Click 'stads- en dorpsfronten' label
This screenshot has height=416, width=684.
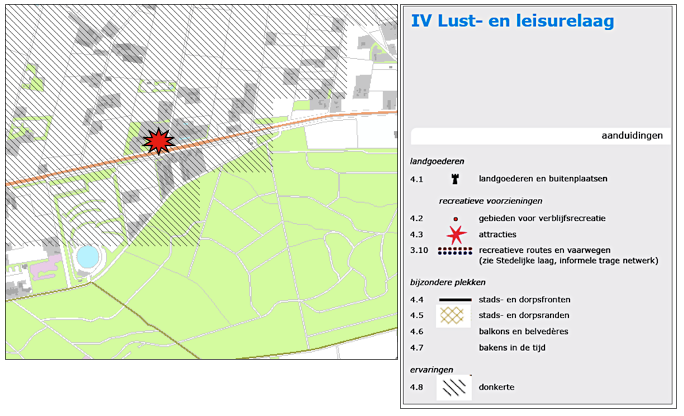524,300
